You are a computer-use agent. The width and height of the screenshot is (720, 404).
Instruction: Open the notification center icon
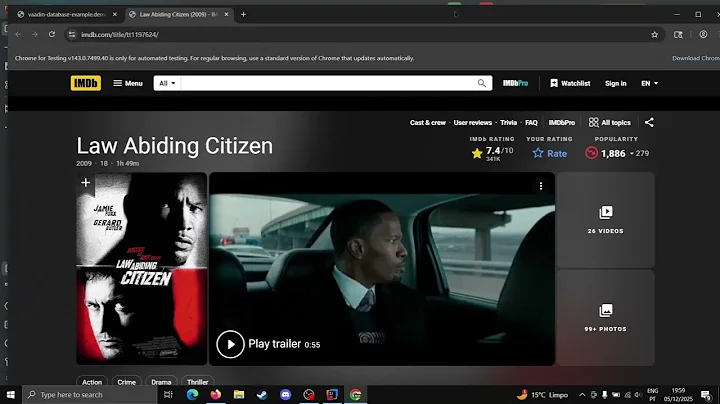click(706, 395)
